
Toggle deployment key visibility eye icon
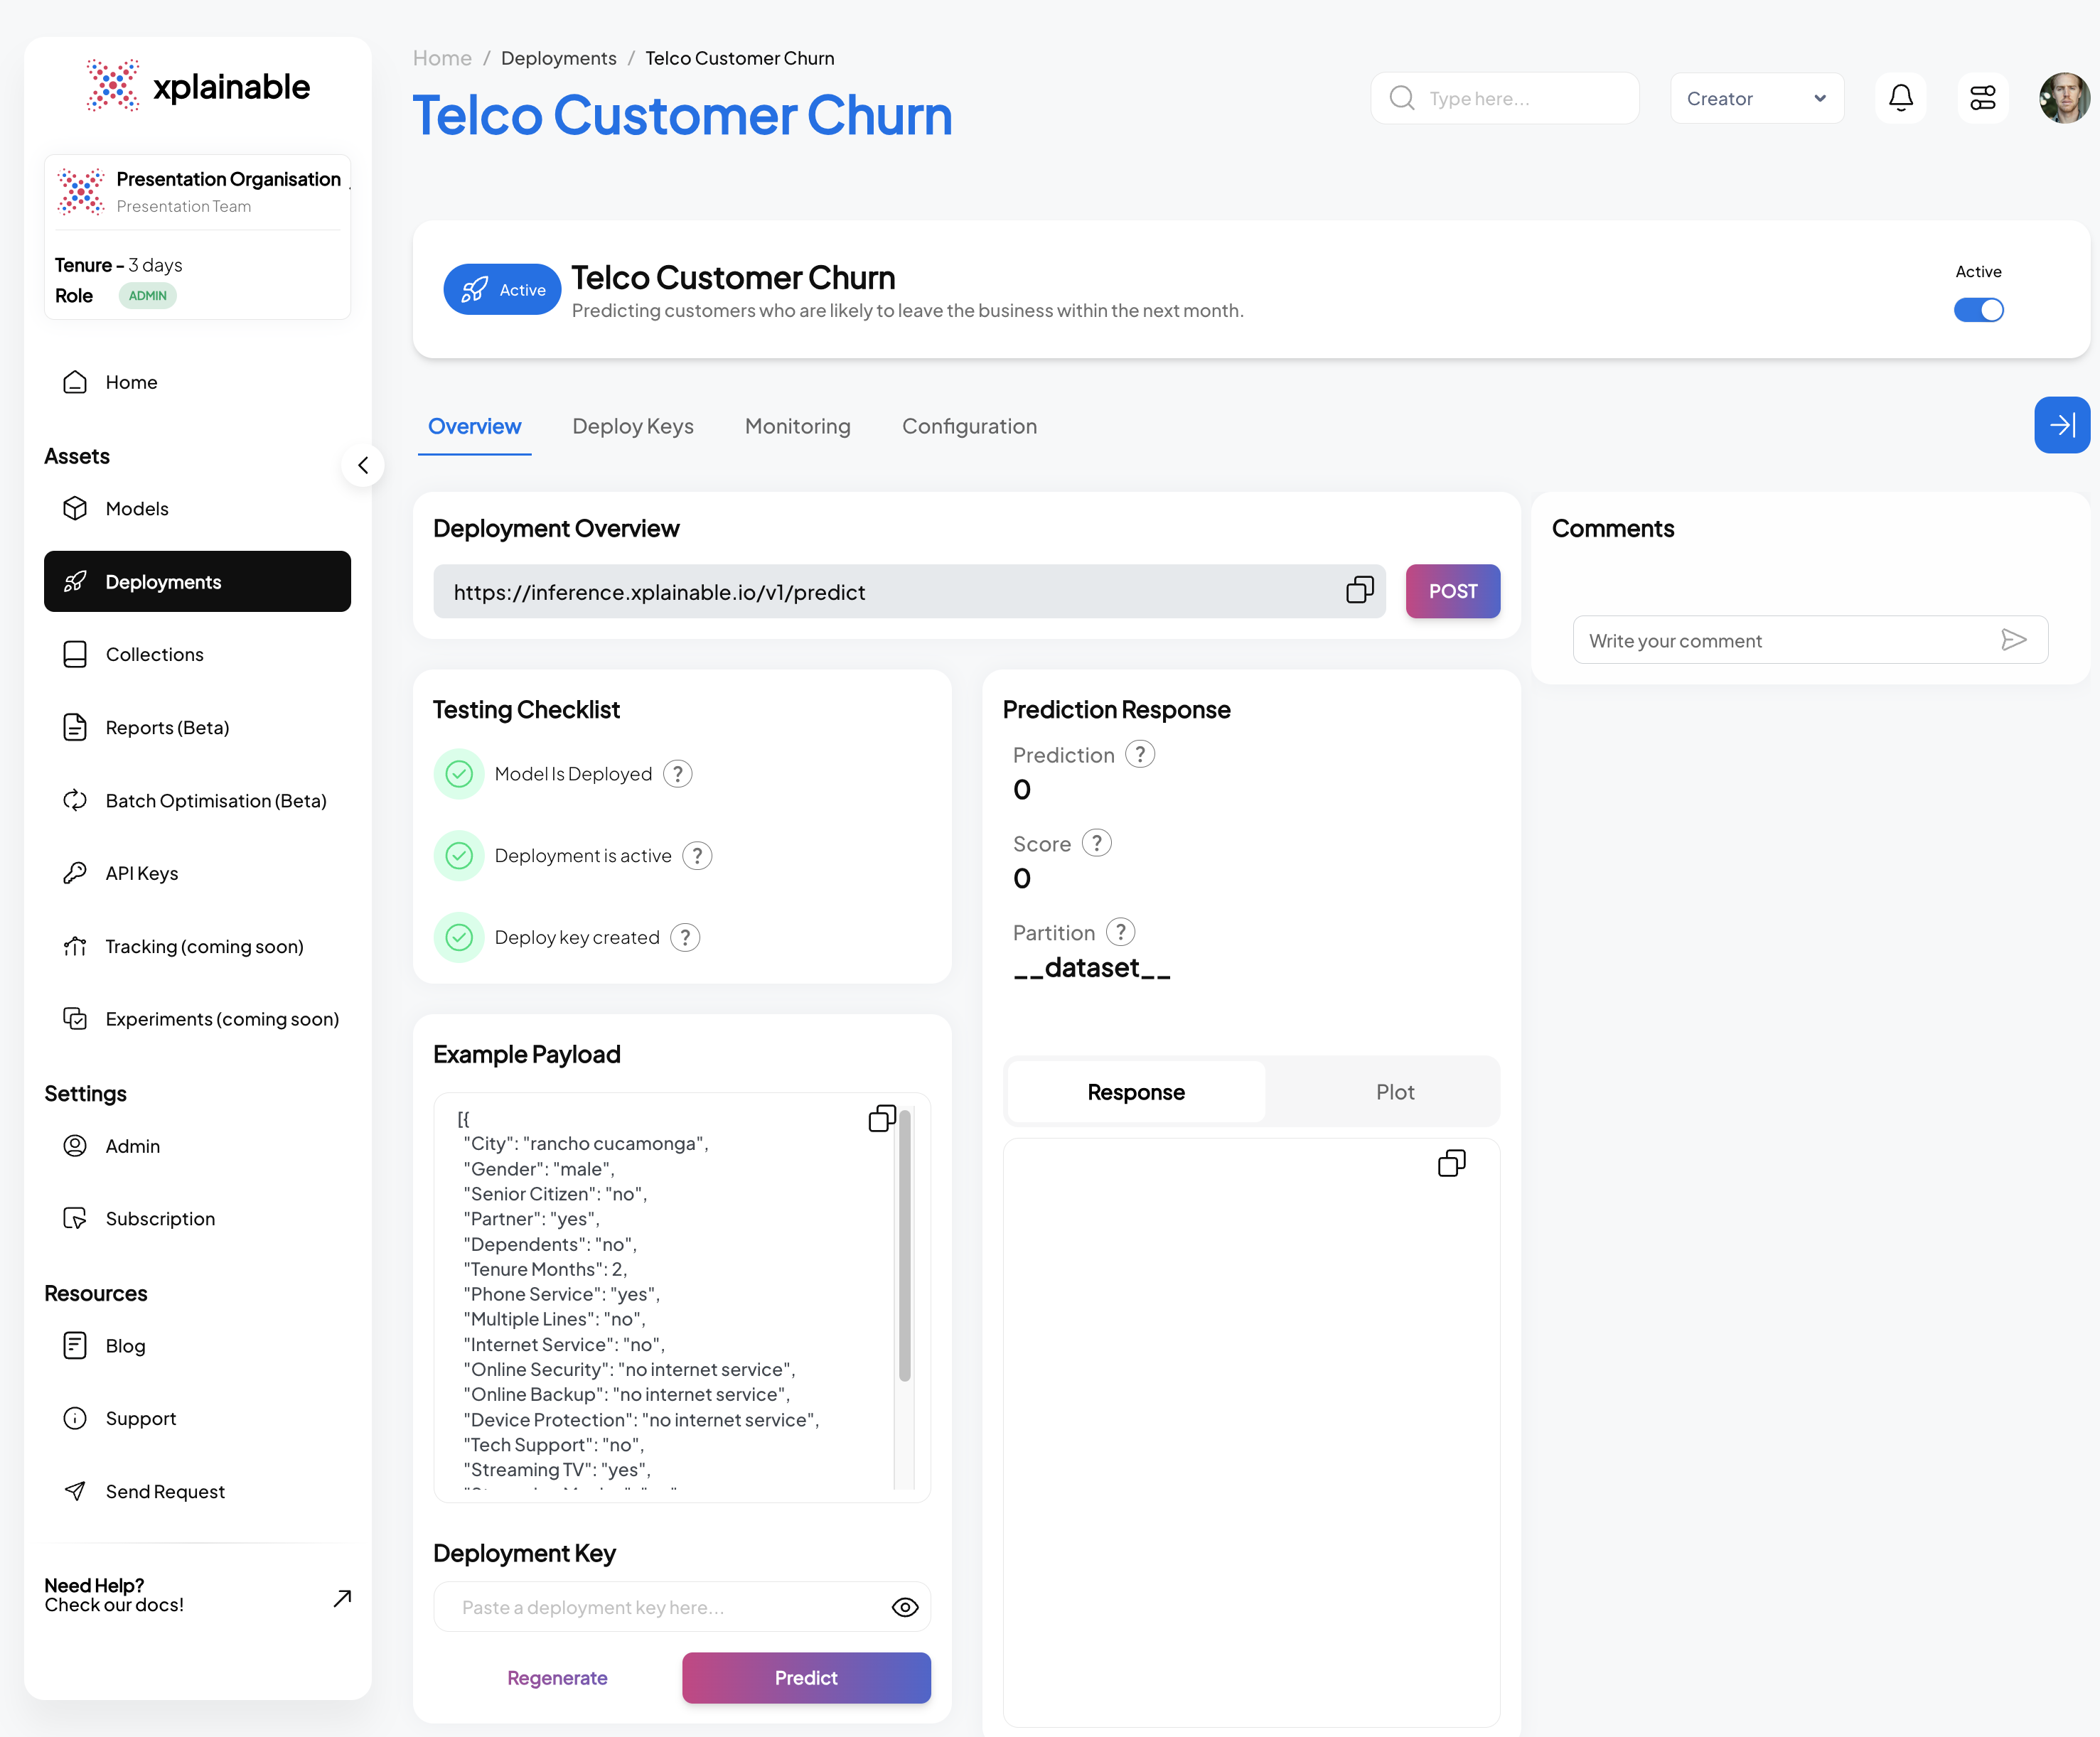point(905,1607)
